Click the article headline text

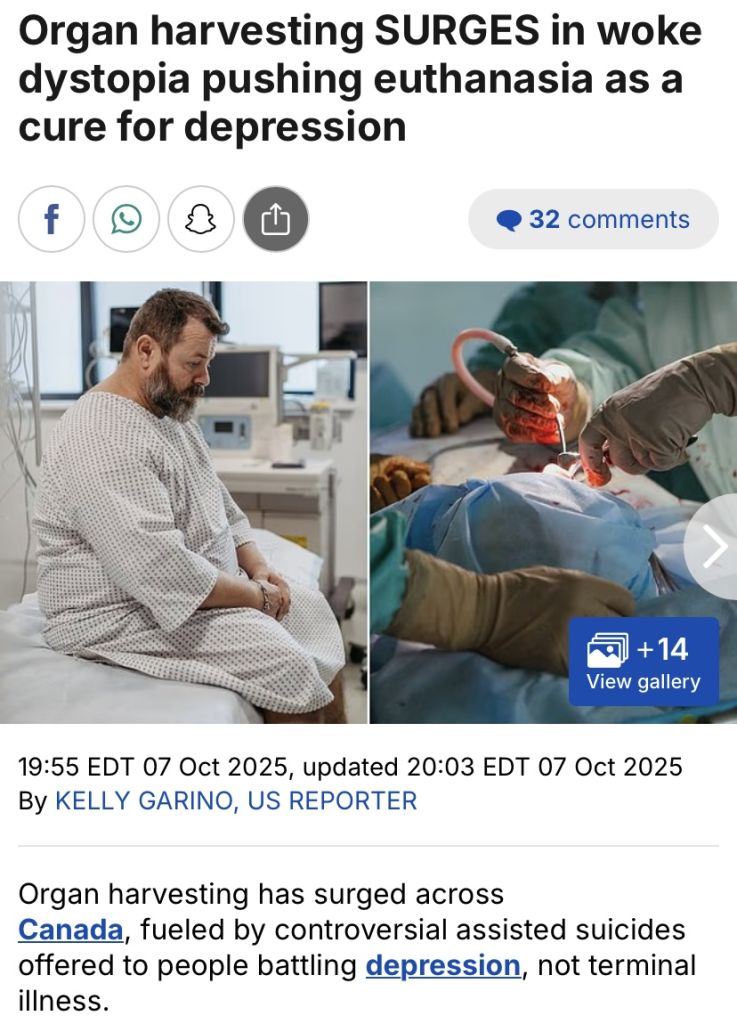click(360, 78)
